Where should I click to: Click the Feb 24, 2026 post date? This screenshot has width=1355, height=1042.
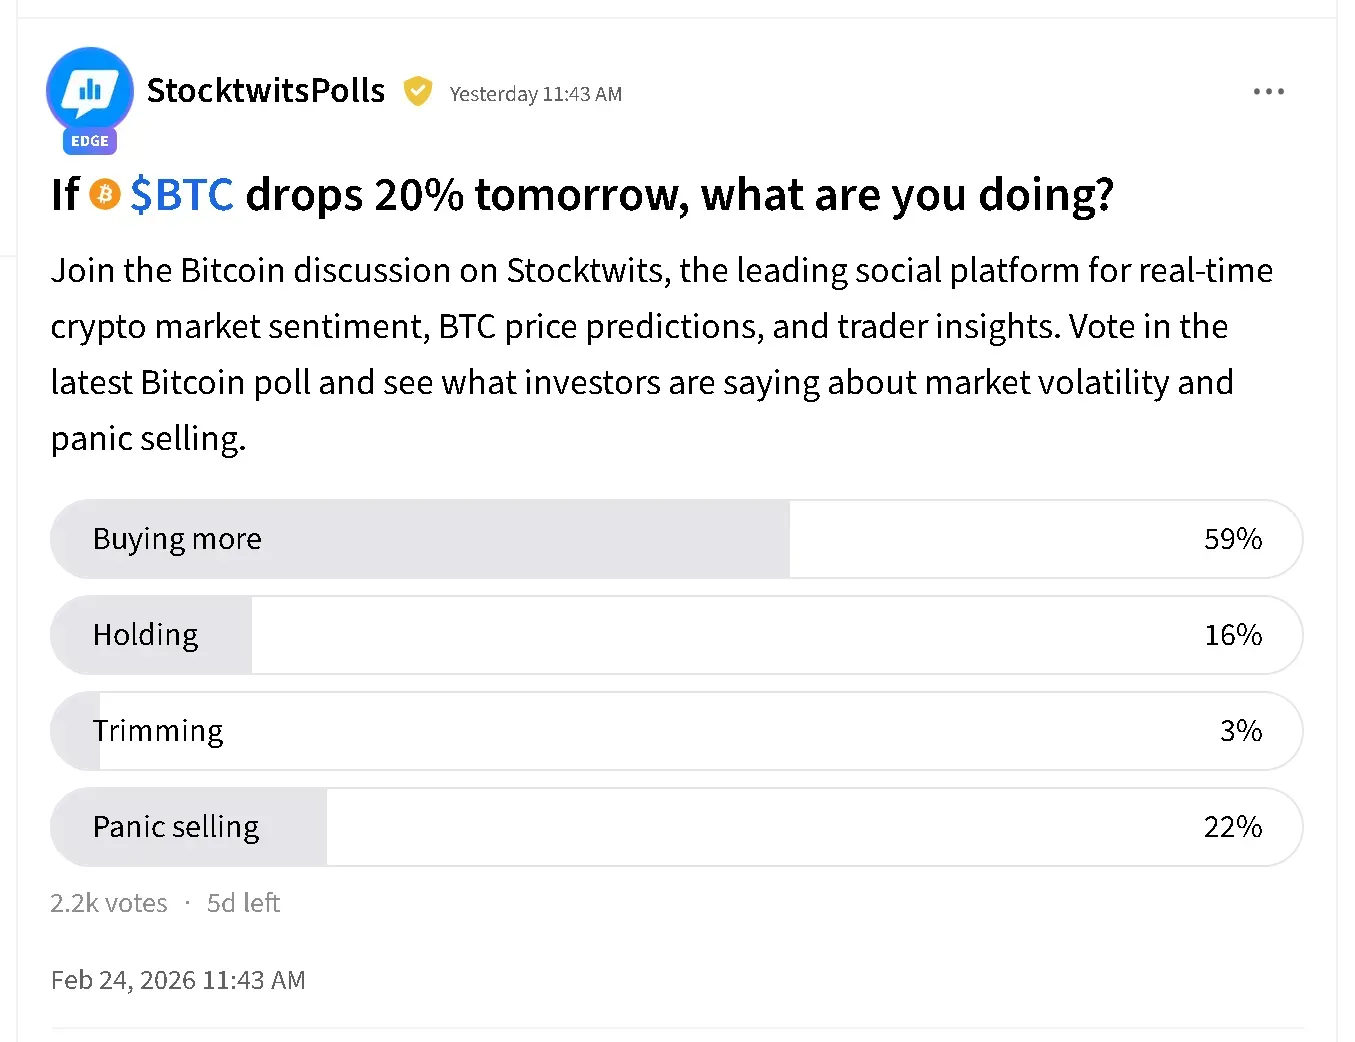[x=178, y=980]
